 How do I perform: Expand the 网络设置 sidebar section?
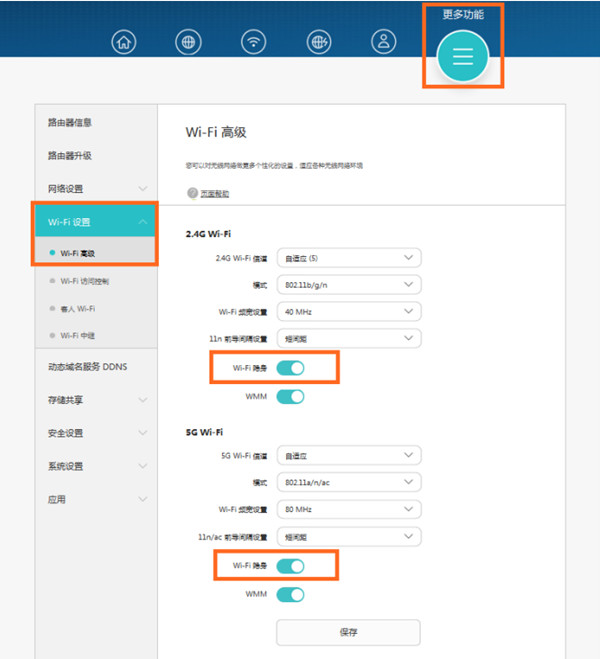coord(96,189)
